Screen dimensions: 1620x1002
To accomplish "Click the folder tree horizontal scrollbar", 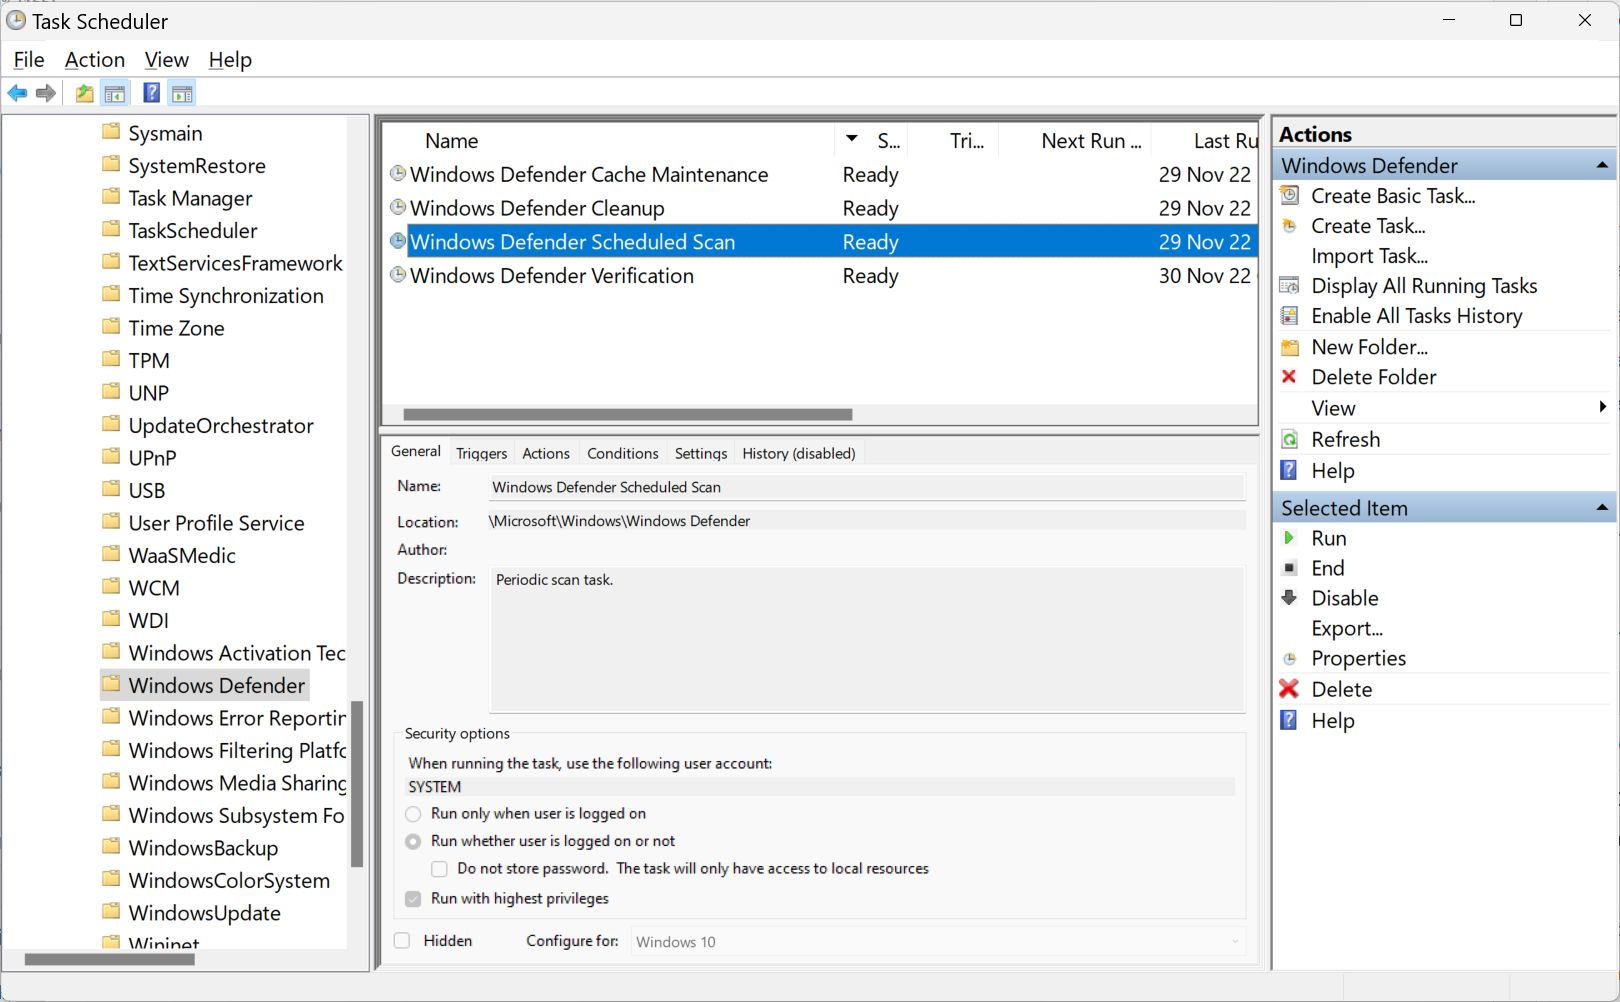I will click(x=110, y=959).
